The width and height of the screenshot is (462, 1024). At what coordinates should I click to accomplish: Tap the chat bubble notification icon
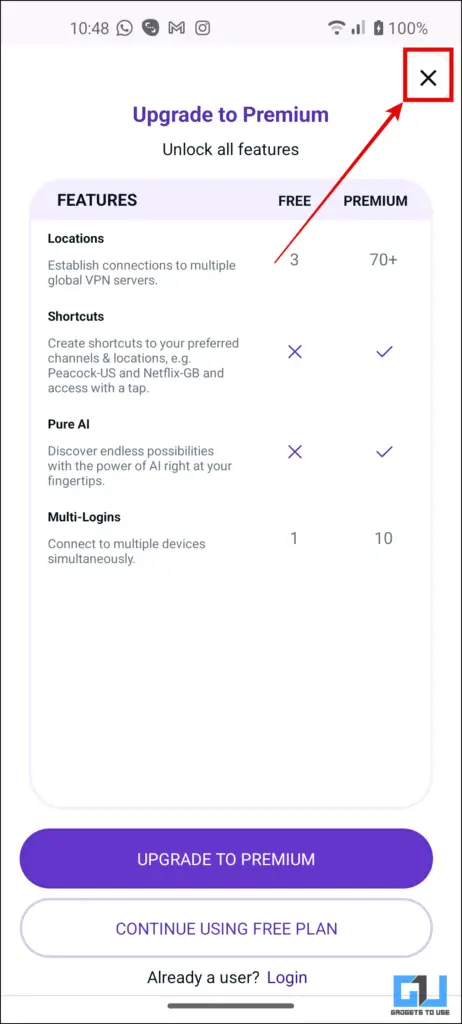click(151, 28)
